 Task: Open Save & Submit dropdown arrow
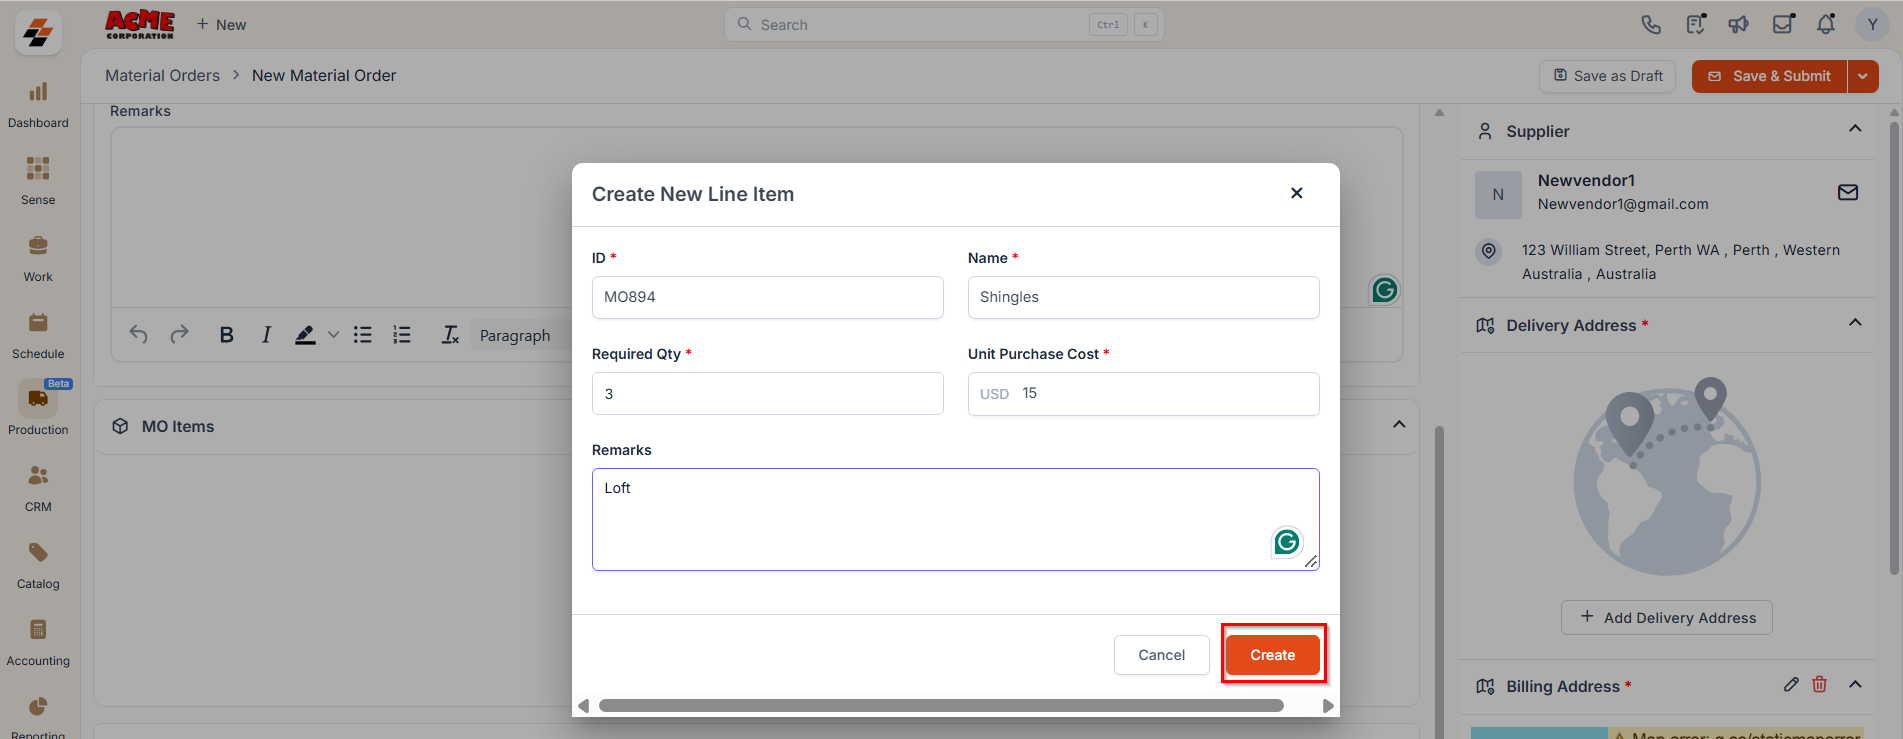(x=1863, y=76)
